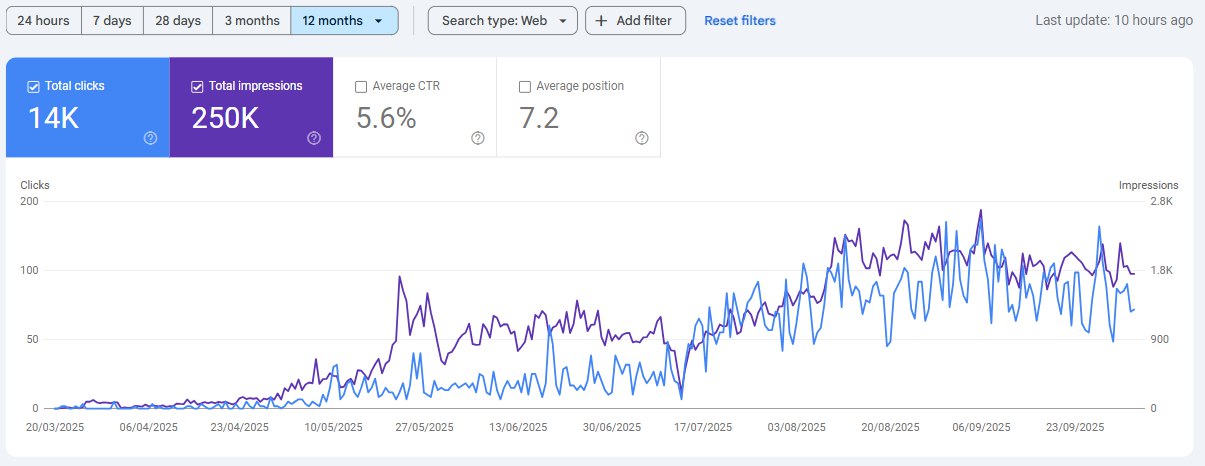Uncheck the Total clicks checkbox
This screenshot has width=1205, height=466.
pos(33,86)
